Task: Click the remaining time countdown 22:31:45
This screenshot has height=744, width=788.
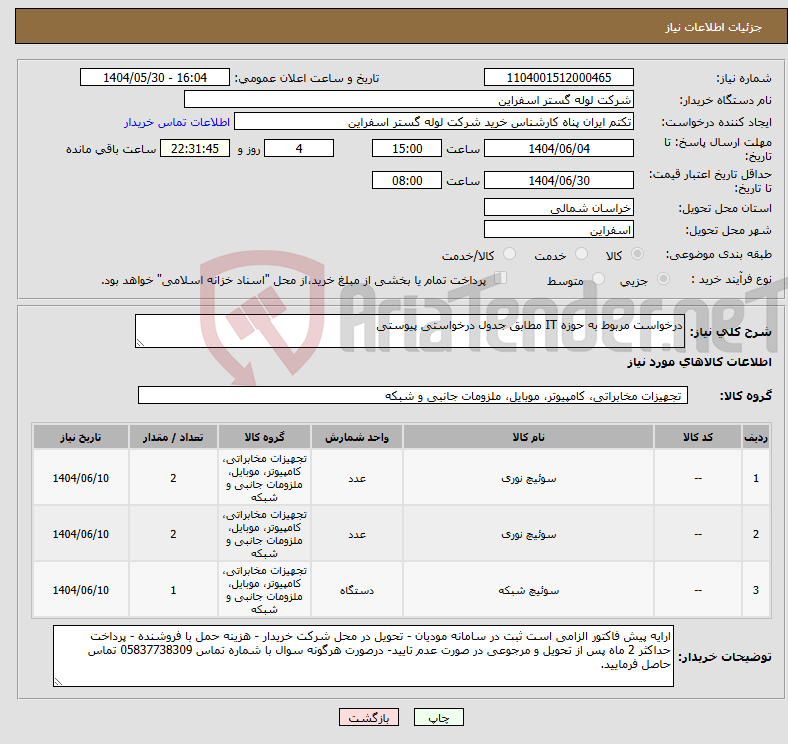Action: pos(195,148)
